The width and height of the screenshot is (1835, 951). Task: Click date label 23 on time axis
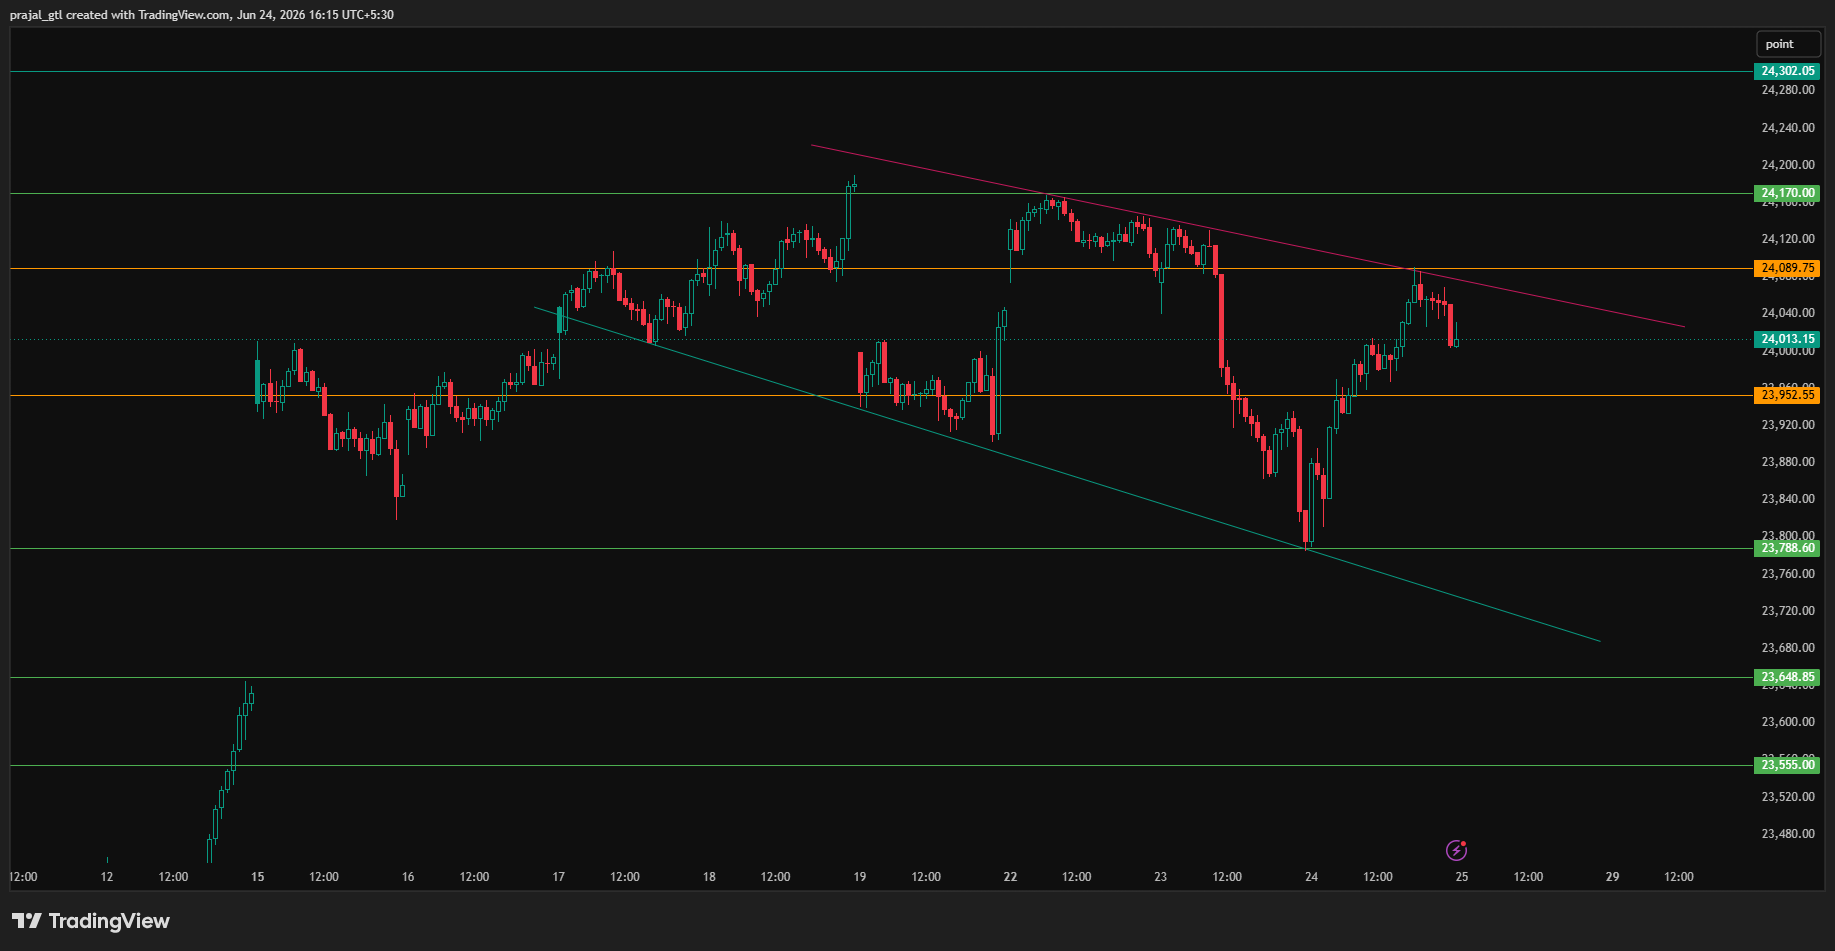click(1161, 877)
